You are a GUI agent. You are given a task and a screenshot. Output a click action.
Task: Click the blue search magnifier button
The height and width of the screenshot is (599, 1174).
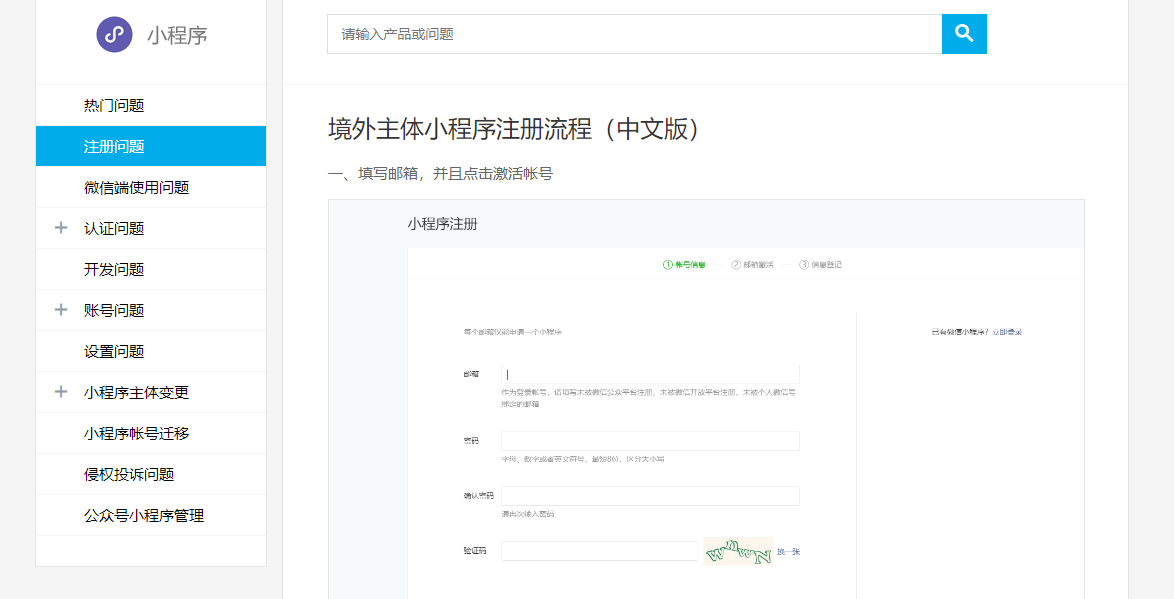coord(964,34)
